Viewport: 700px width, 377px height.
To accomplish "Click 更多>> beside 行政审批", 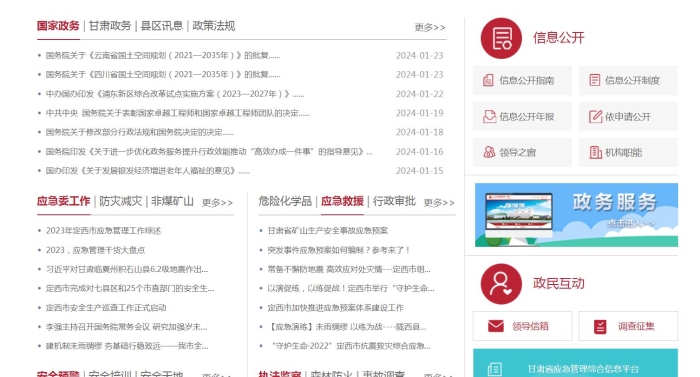I will point(439,203).
